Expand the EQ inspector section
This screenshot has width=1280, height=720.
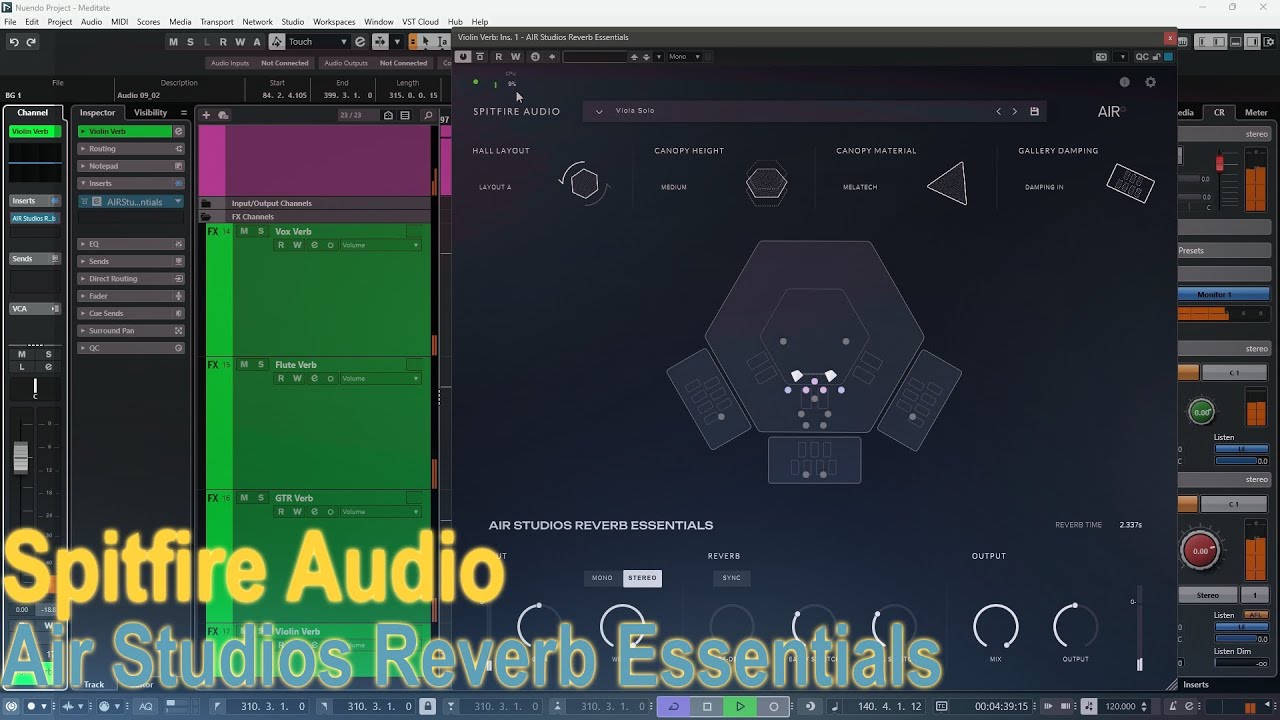(x=131, y=244)
